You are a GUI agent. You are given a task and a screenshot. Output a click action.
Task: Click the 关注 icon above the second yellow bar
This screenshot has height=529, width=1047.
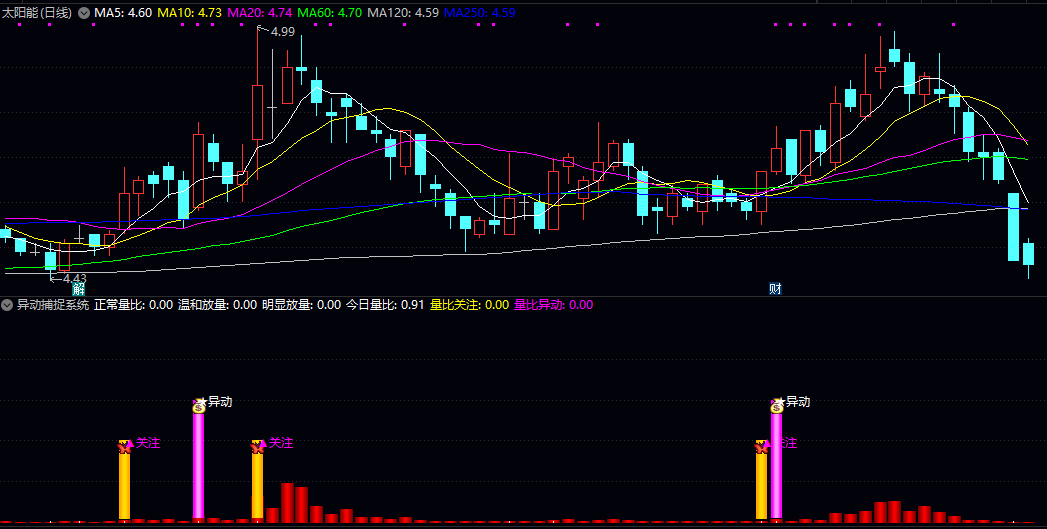point(258,447)
